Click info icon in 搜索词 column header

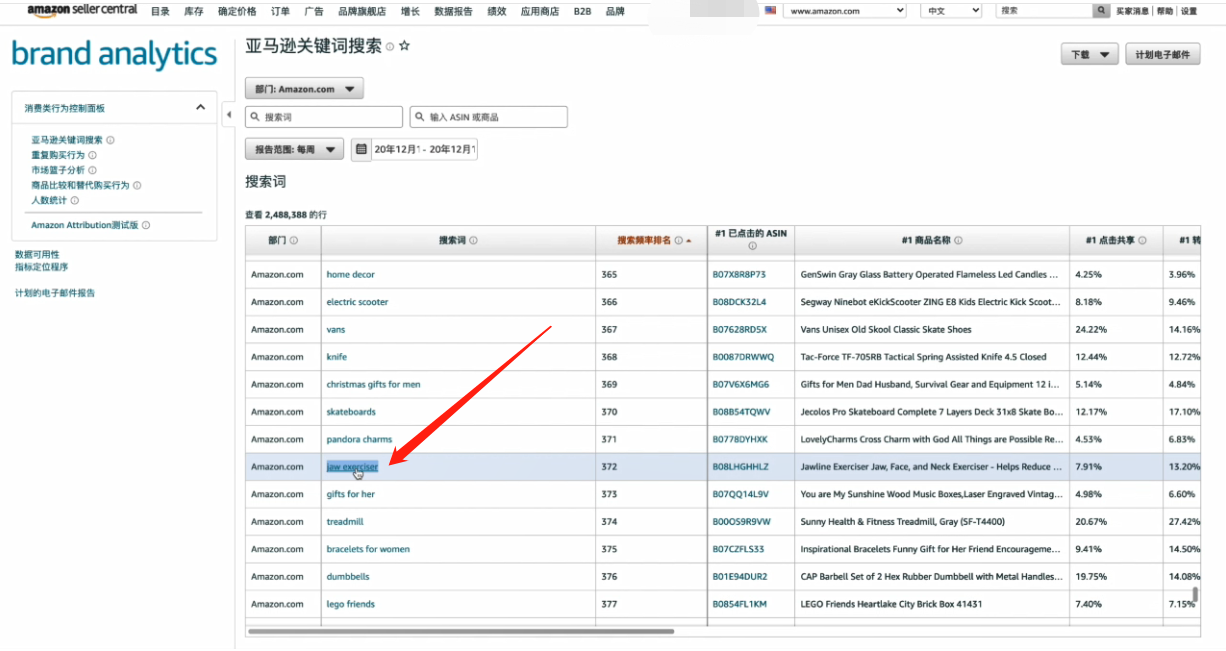point(473,240)
